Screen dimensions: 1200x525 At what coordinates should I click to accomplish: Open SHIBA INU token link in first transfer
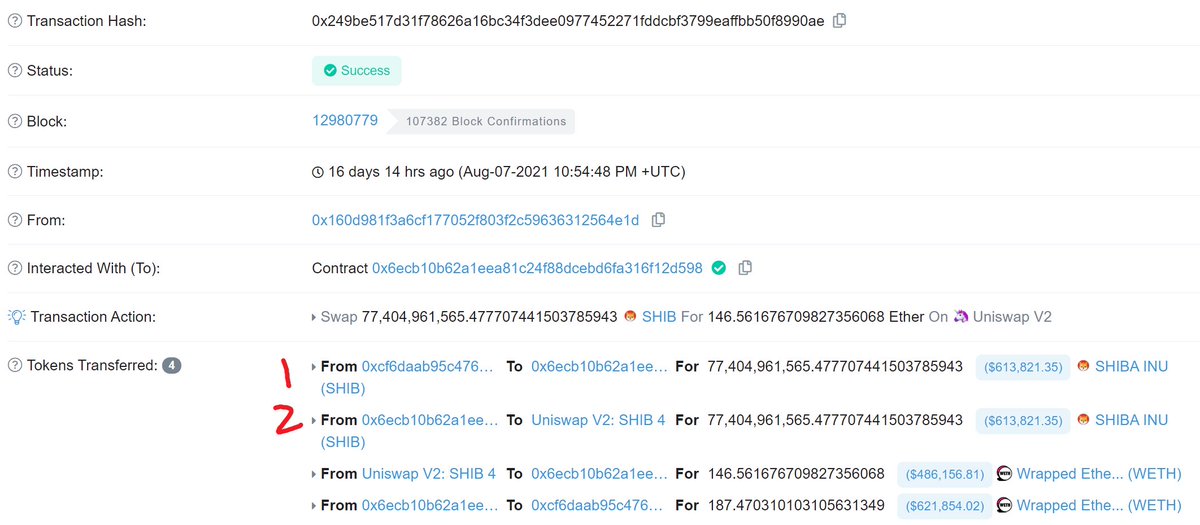tap(1131, 366)
